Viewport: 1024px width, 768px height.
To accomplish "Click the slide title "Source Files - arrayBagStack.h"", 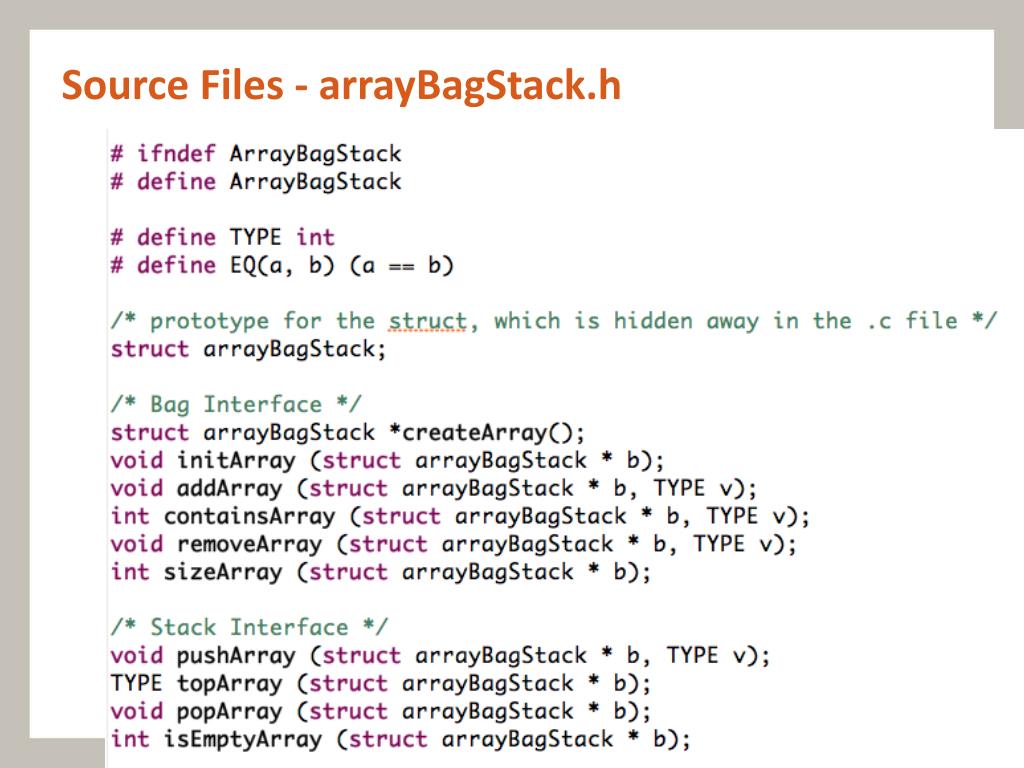I will 341,86.
